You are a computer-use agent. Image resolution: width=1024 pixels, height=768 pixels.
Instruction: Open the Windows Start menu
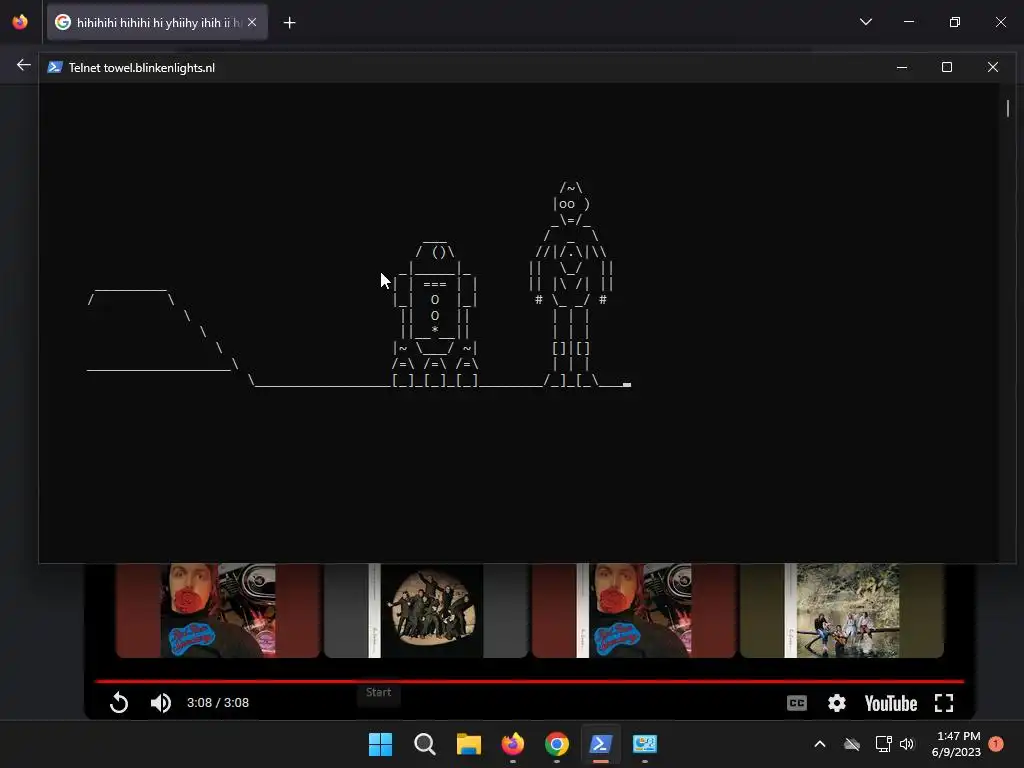click(x=380, y=744)
